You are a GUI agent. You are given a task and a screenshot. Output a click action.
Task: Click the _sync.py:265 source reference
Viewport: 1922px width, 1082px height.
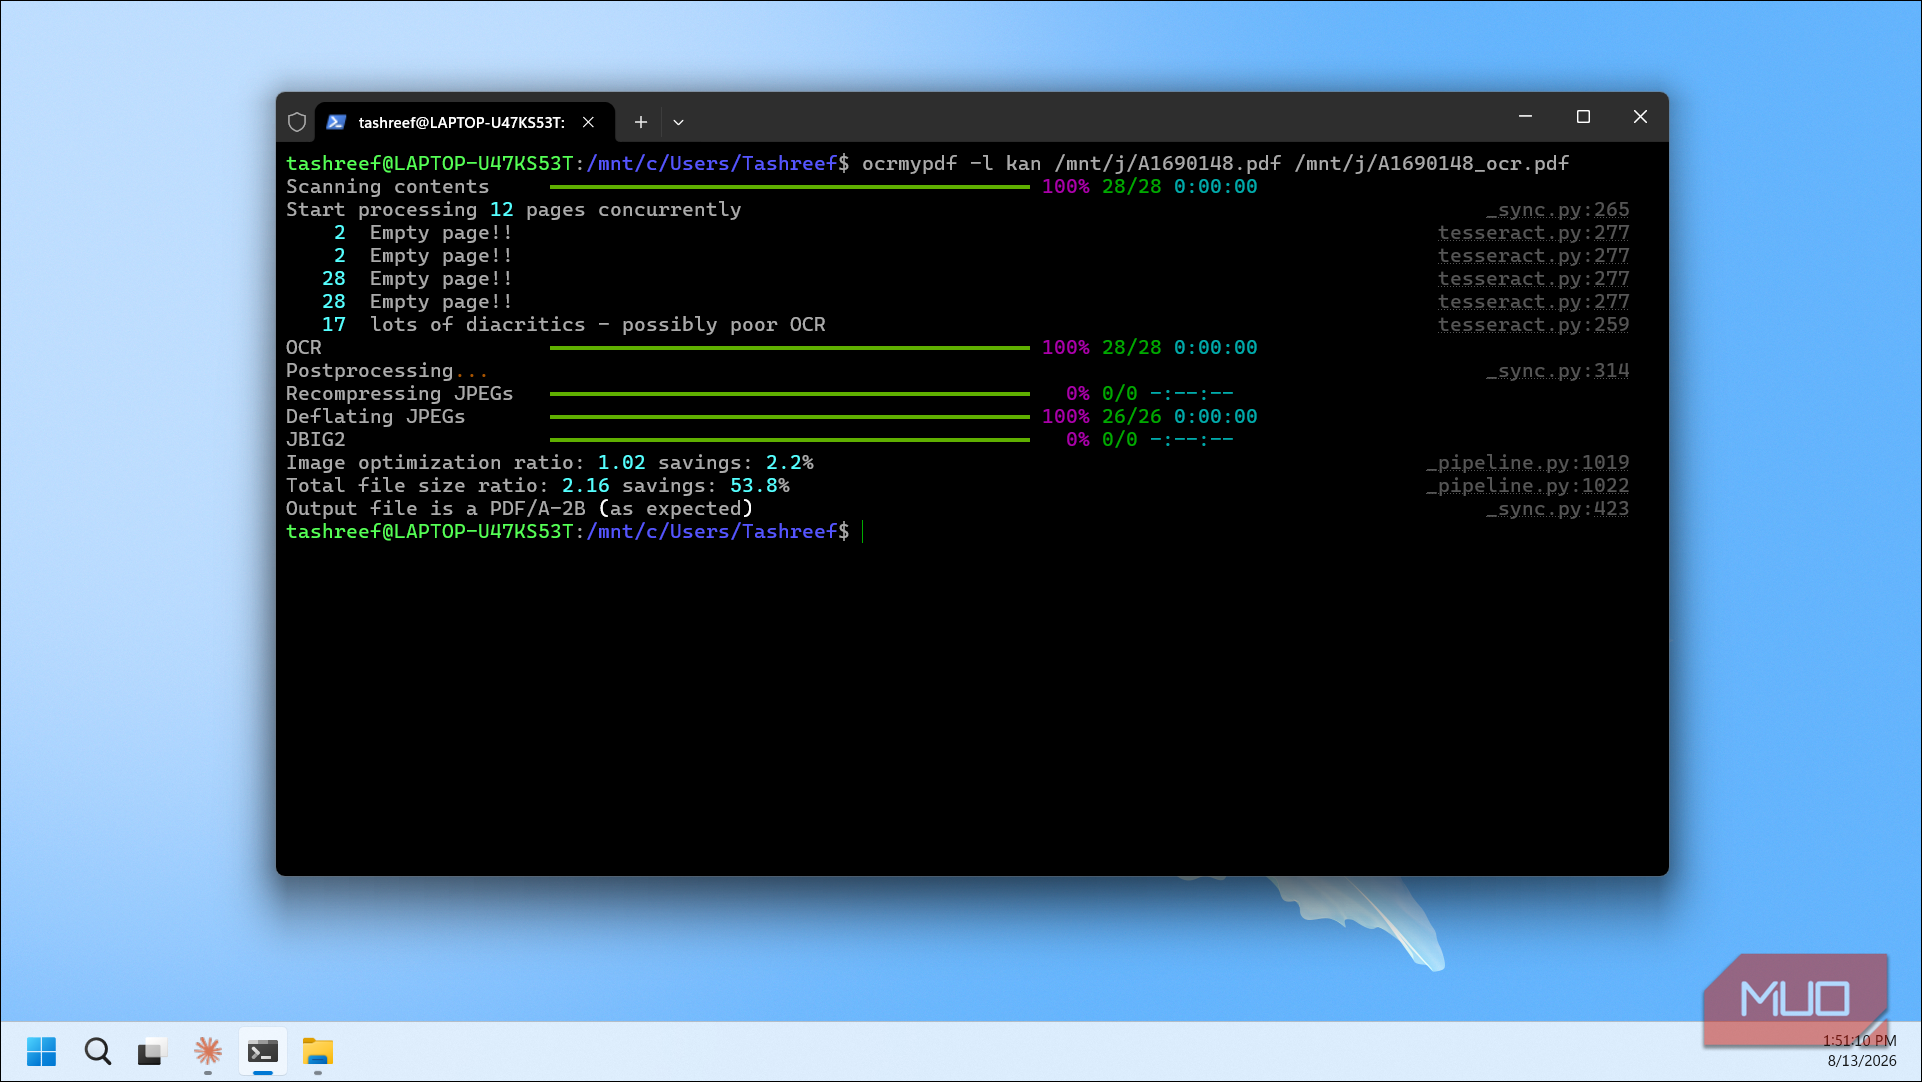click(x=1558, y=210)
